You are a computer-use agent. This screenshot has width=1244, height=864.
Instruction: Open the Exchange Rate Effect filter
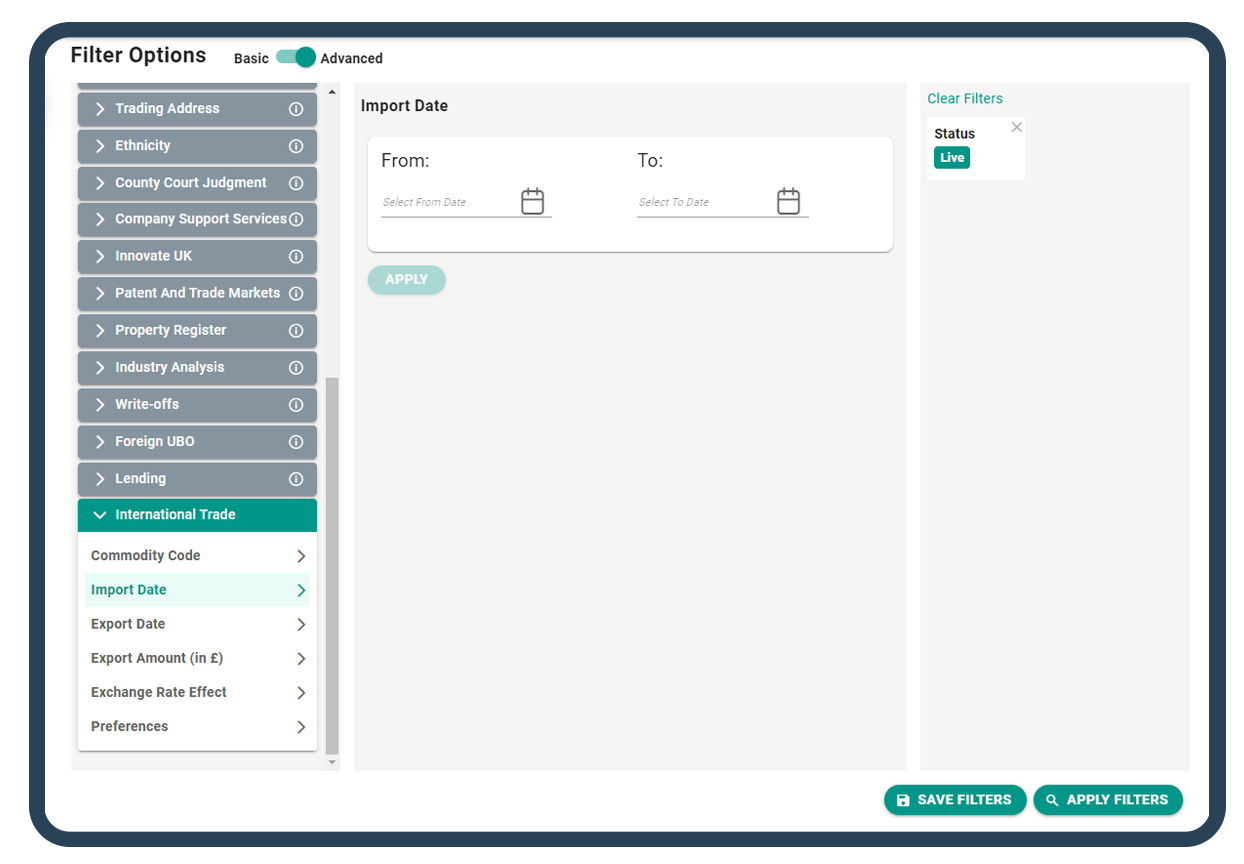[197, 692]
